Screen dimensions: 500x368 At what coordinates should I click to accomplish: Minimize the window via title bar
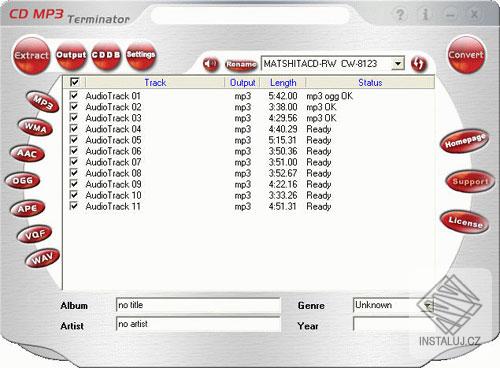[x=450, y=15]
